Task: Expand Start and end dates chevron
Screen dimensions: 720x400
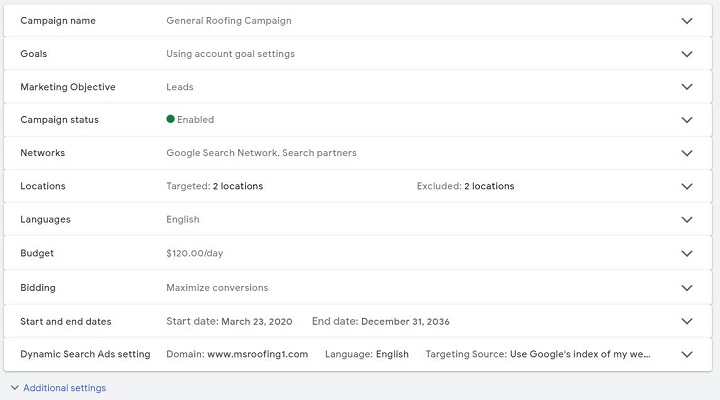Action: click(687, 321)
